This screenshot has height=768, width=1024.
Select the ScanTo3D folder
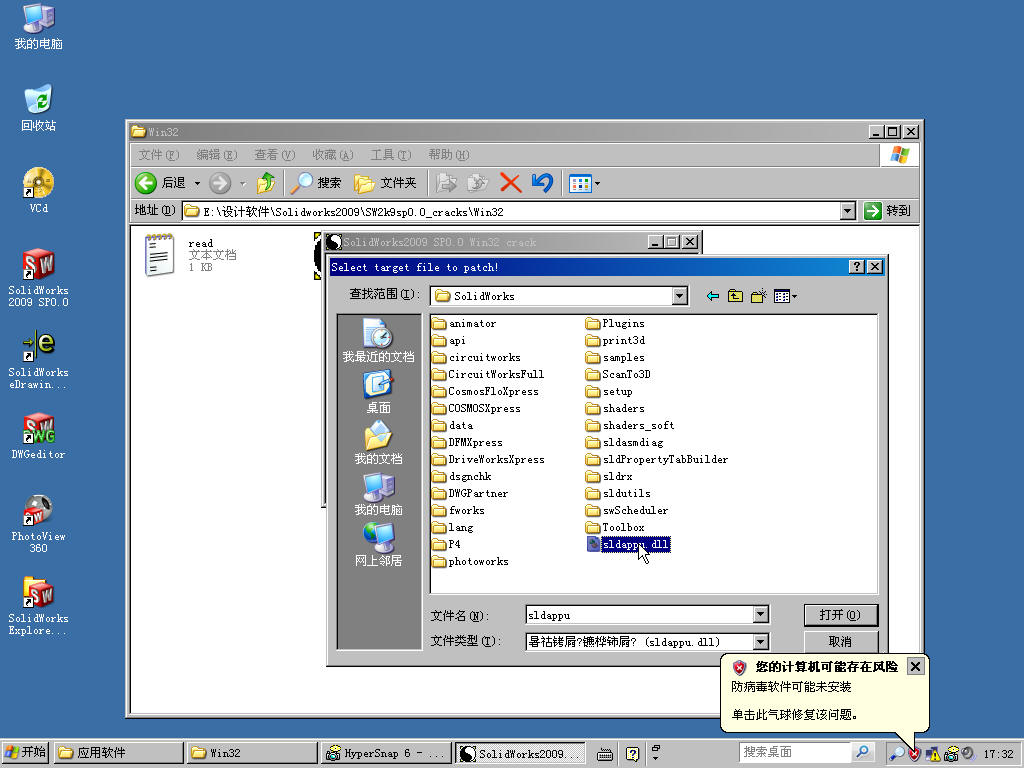tap(618, 374)
